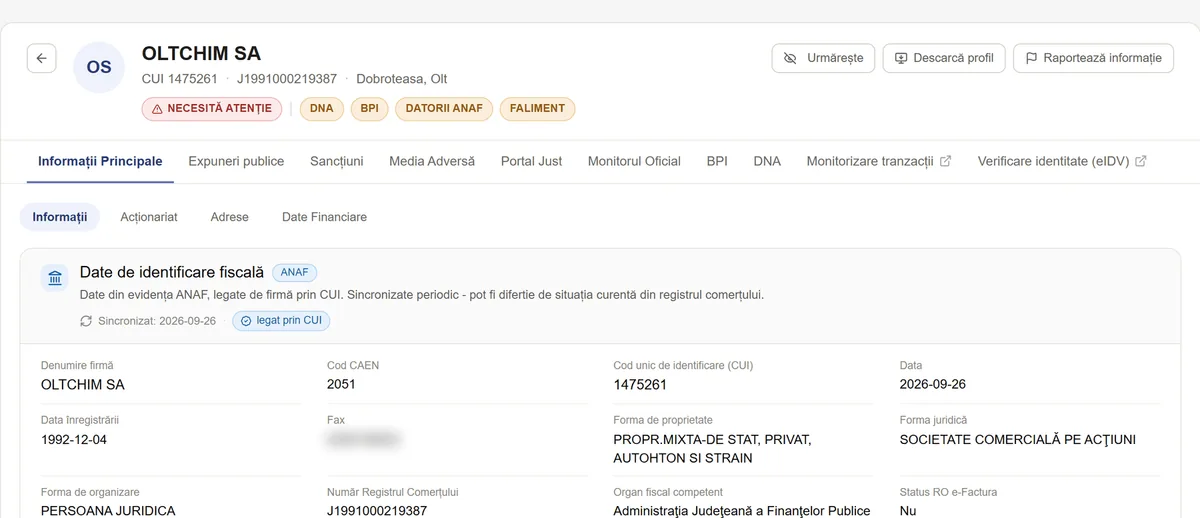Click the Sincronizat: 2026-09-26 text

pyautogui.click(x=157, y=321)
